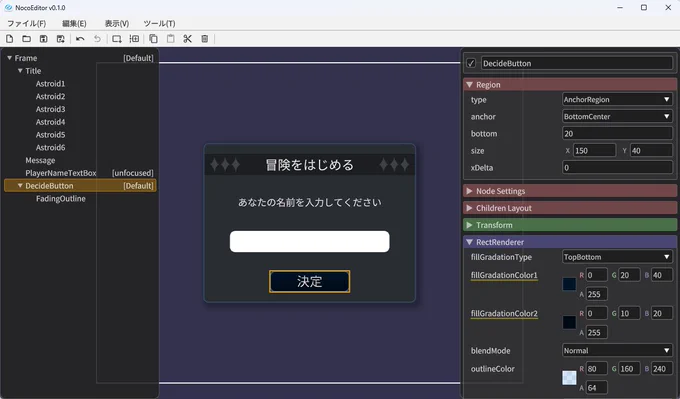Screen dimensions: 680x399
Task: Click the Undo arrow icon
Action: coord(80,39)
